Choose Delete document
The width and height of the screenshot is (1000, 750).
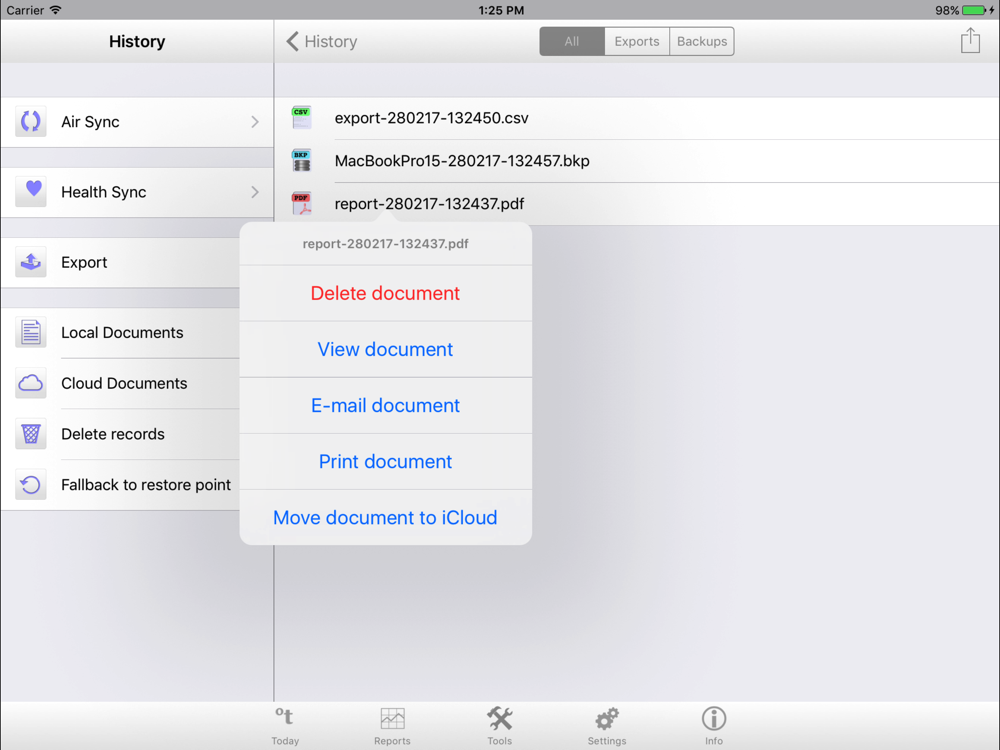click(x=385, y=293)
